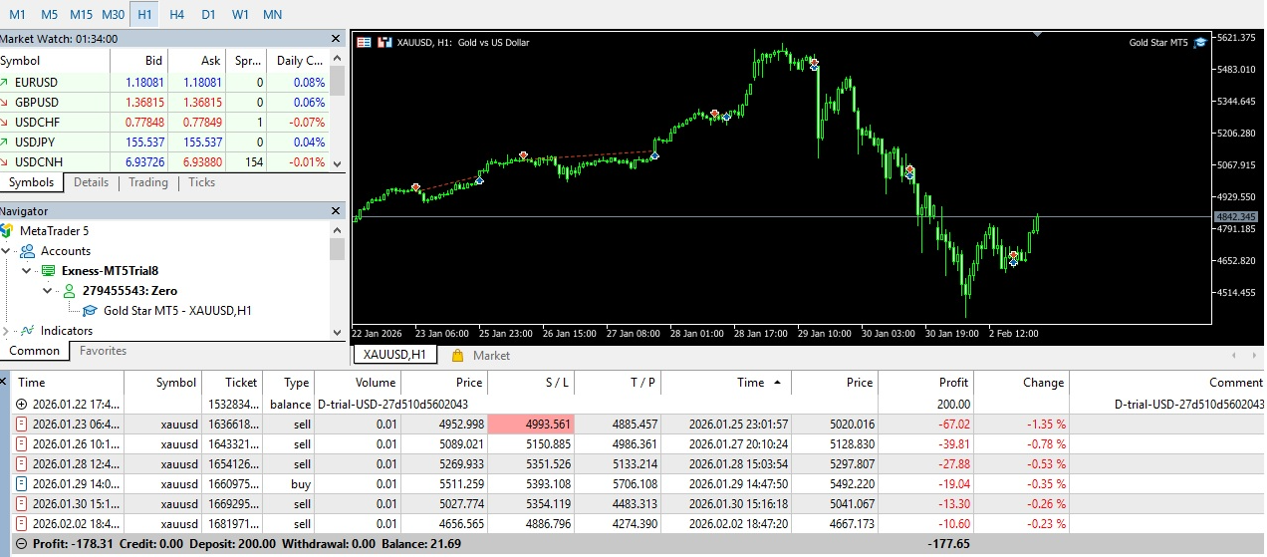Click the -67.02 profit cell
This screenshot has width=1267, height=557.
[926, 424]
